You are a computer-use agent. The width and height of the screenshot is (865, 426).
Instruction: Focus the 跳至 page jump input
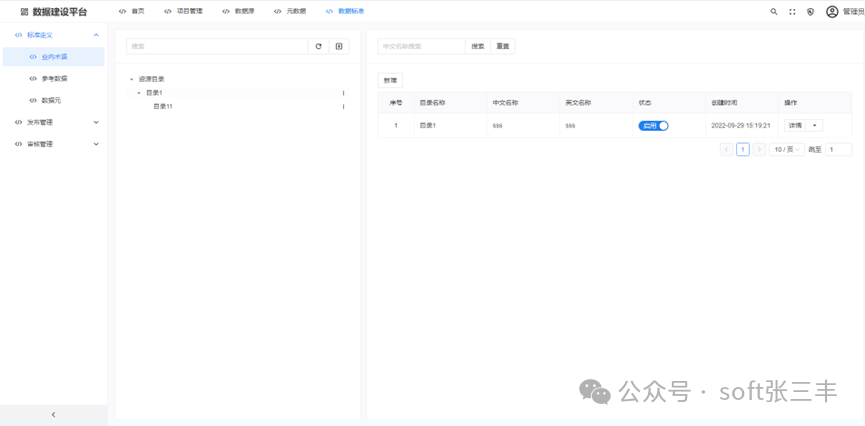click(x=839, y=150)
